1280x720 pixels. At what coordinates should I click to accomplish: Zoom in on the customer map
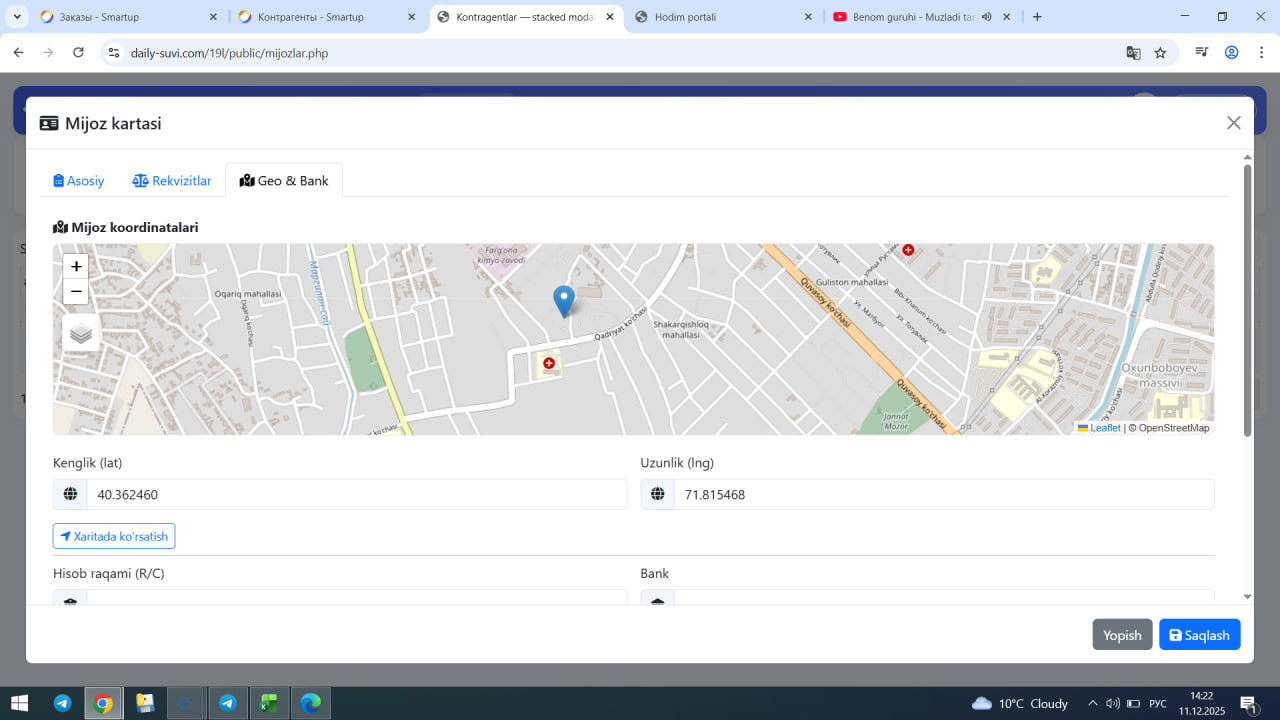[76, 267]
